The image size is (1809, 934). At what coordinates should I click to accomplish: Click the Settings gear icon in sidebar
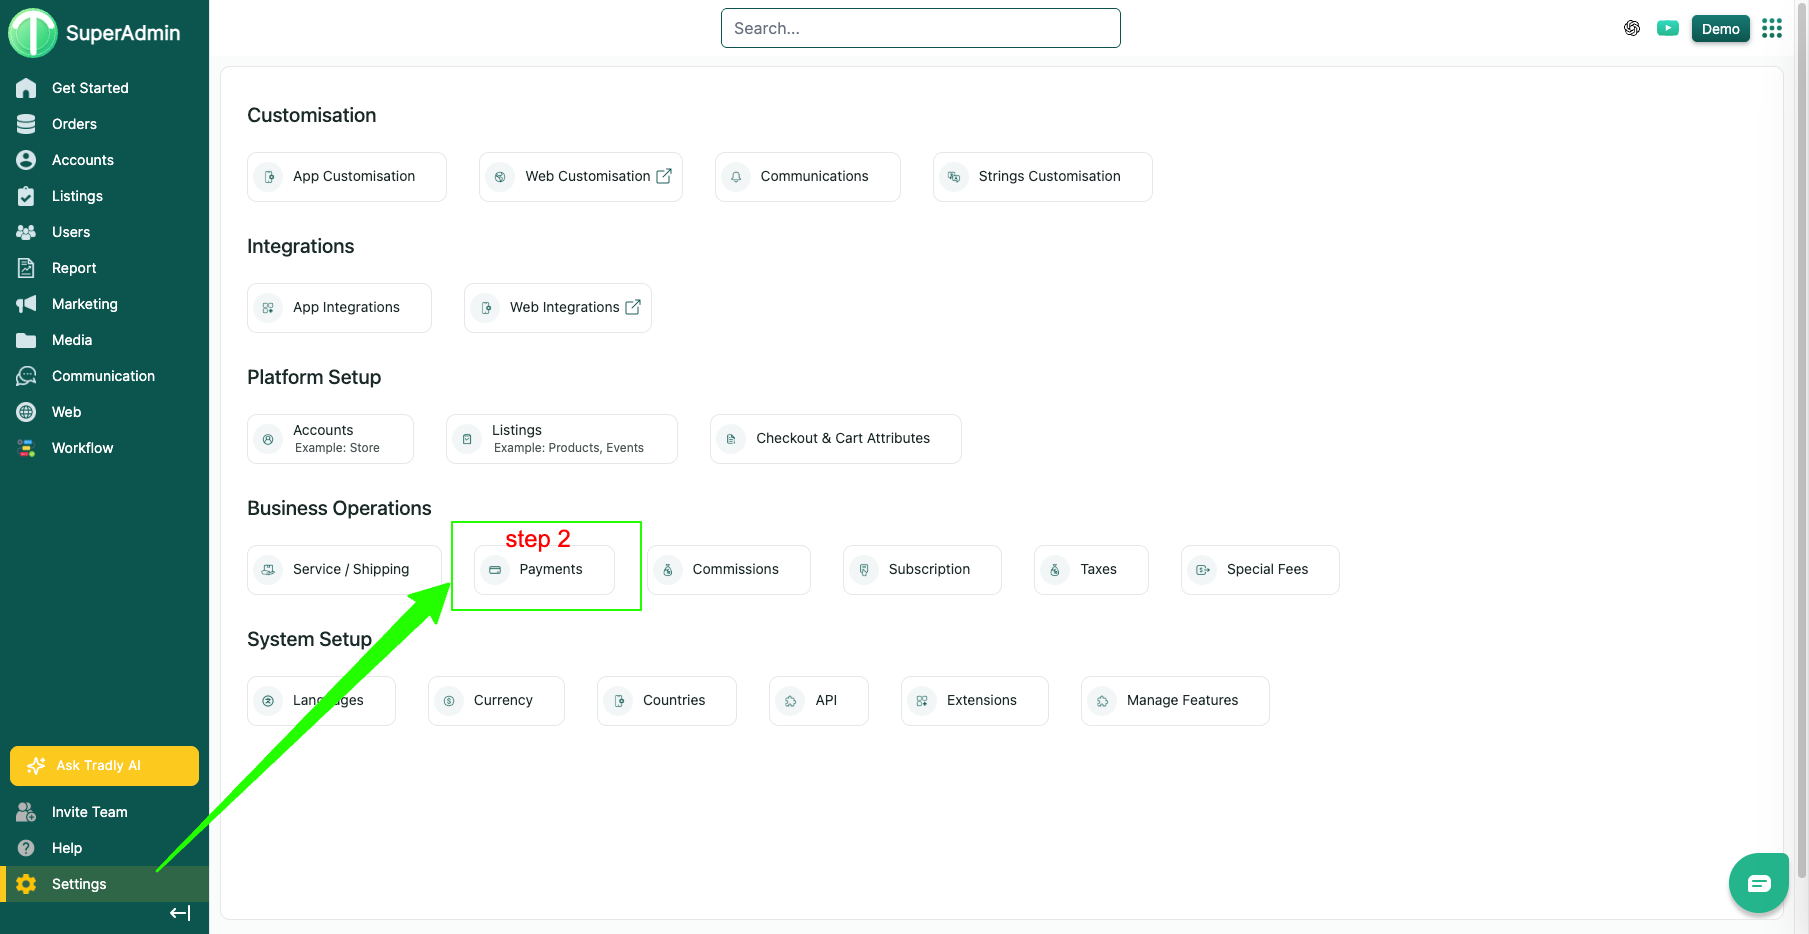[26, 884]
